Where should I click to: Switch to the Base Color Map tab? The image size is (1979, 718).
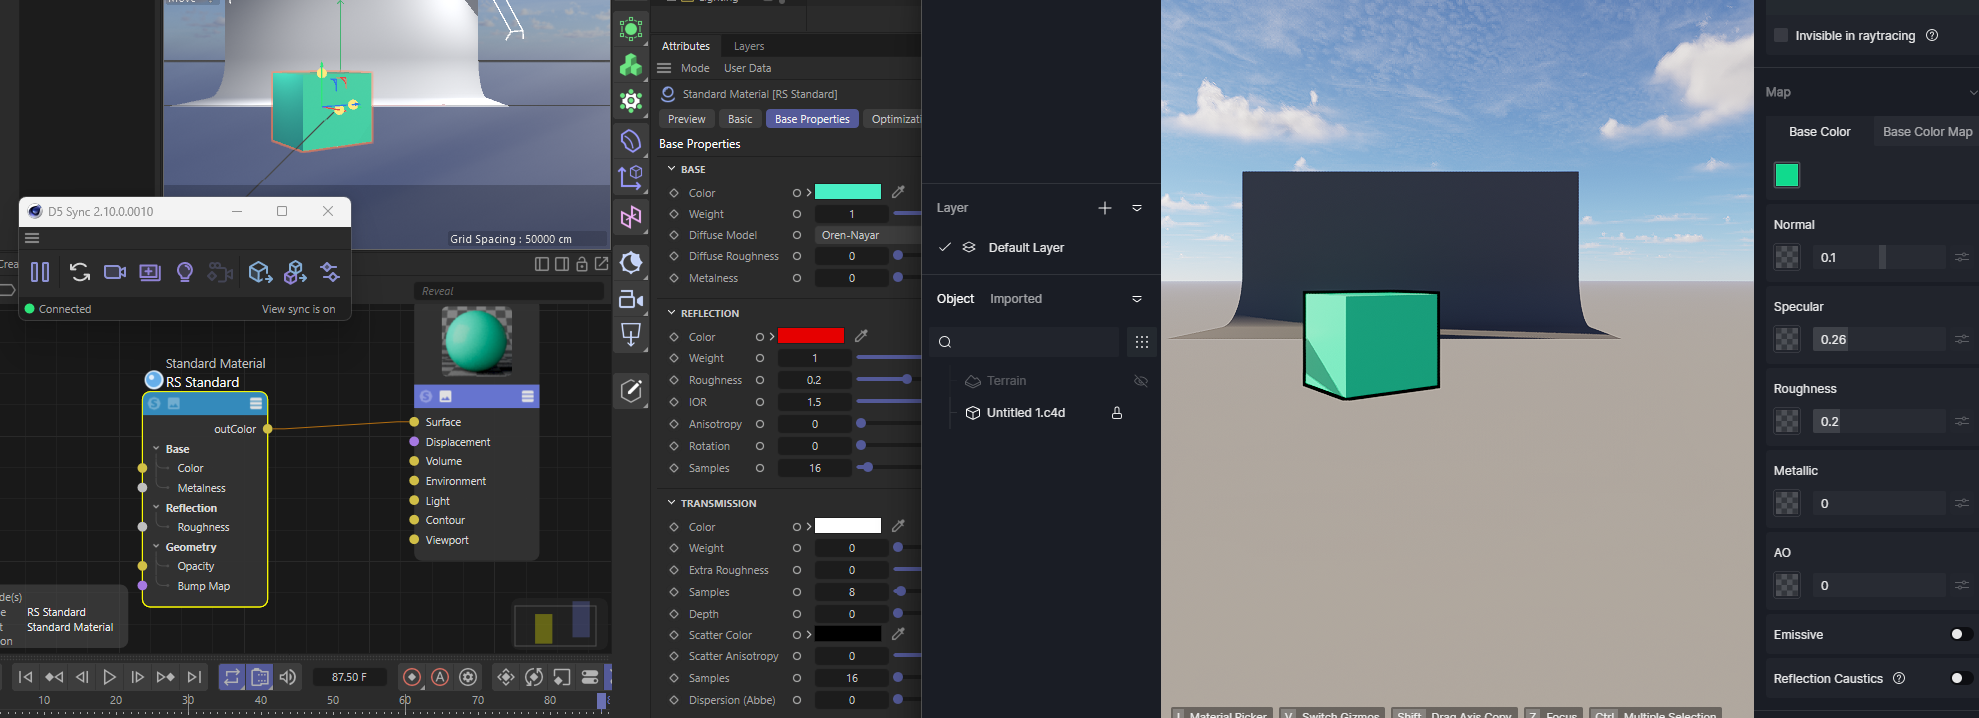click(1927, 132)
